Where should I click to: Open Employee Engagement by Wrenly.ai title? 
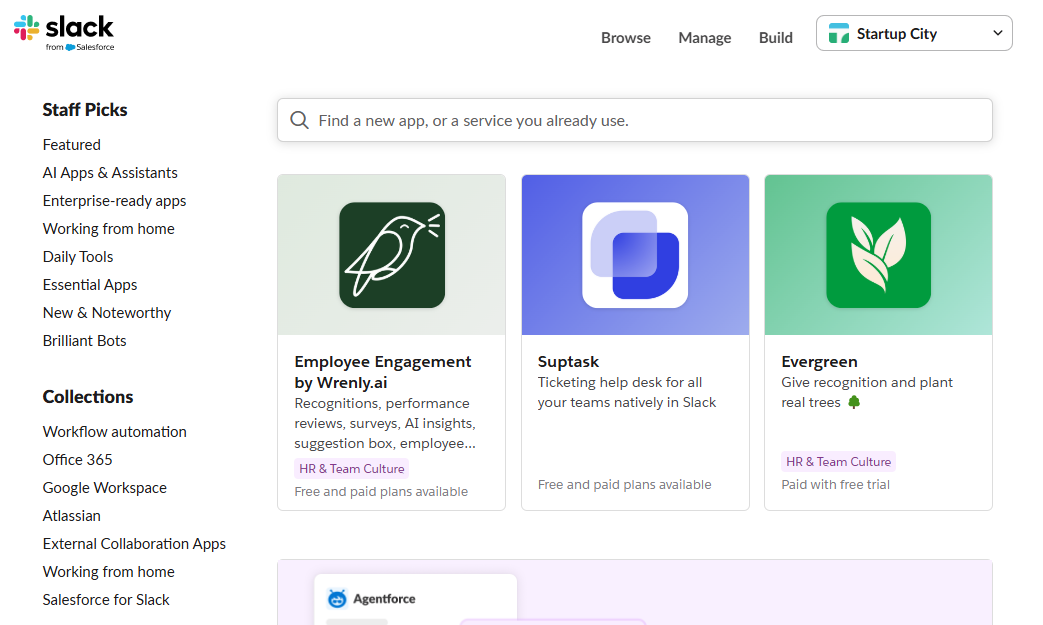383,372
